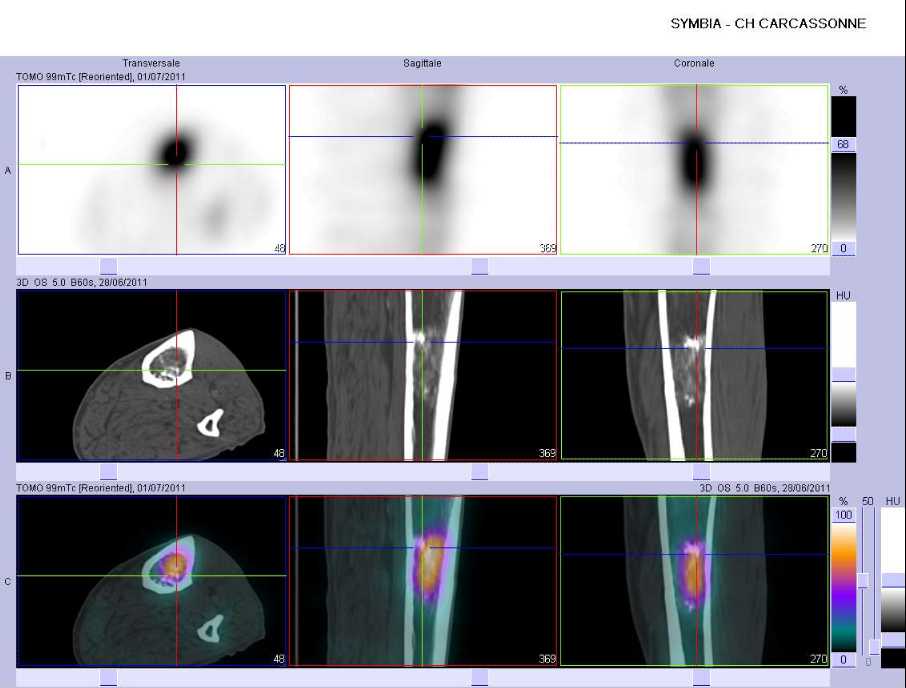Image resolution: width=906 pixels, height=688 pixels.
Task: Click the 68 upper threshold field in row A
Action: 843,144
